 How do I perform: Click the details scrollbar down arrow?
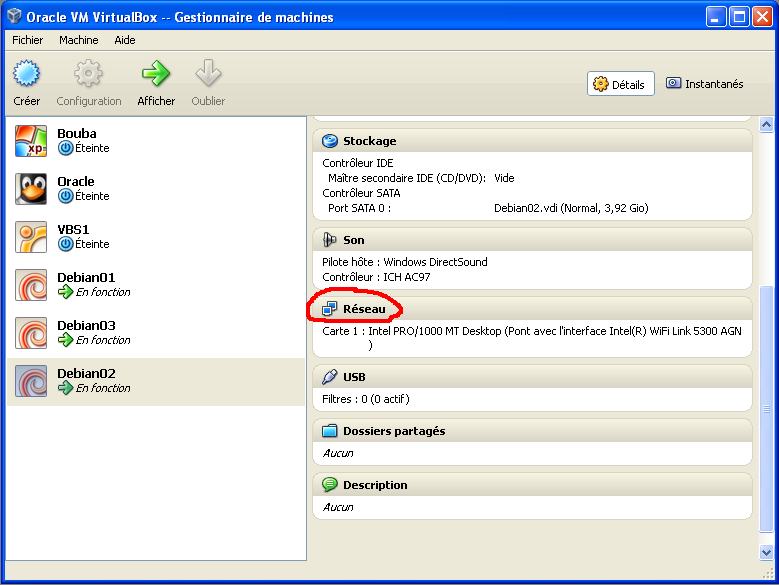click(766, 552)
